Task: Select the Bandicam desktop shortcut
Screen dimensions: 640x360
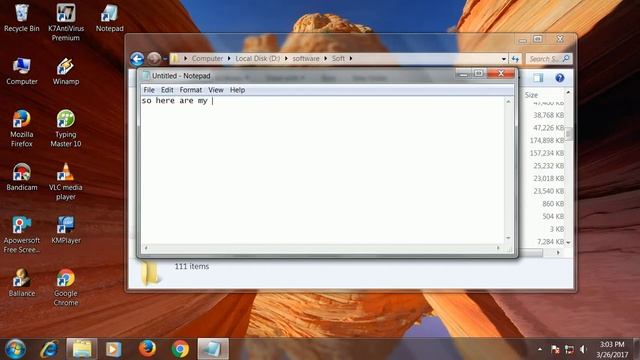Action: (x=22, y=177)
